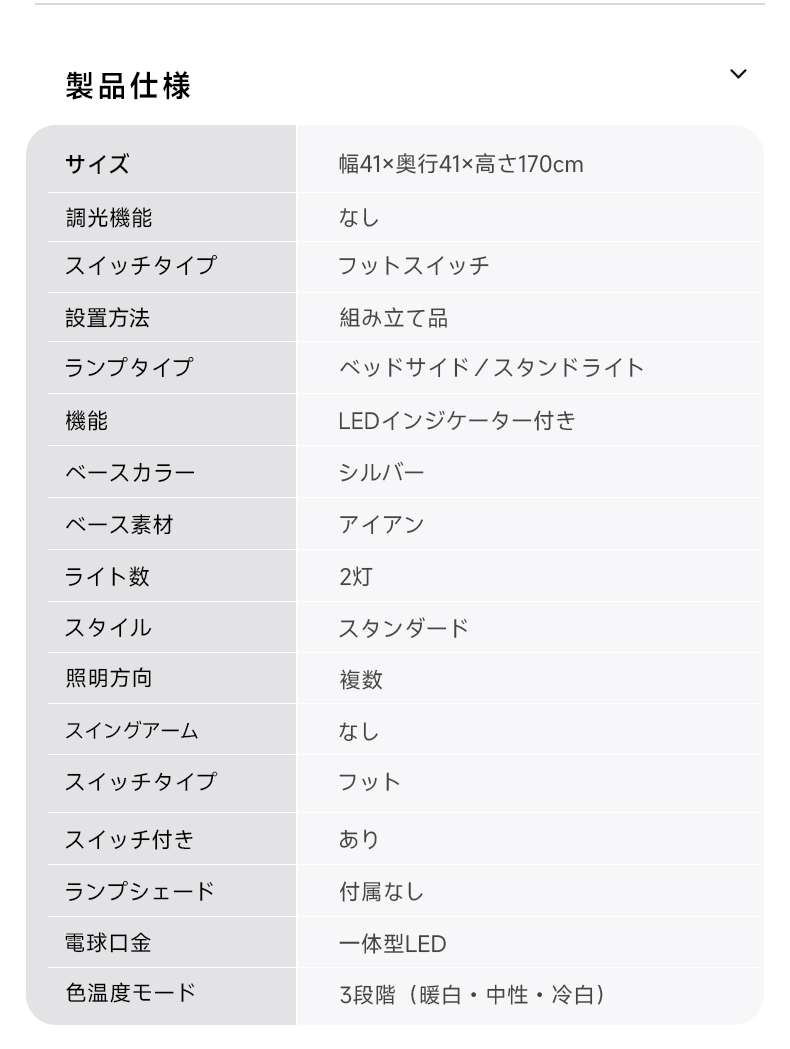The width and height of the screenshot is (790, 1049).
Task: Select the 設置方法 row label
Action: 108,318
